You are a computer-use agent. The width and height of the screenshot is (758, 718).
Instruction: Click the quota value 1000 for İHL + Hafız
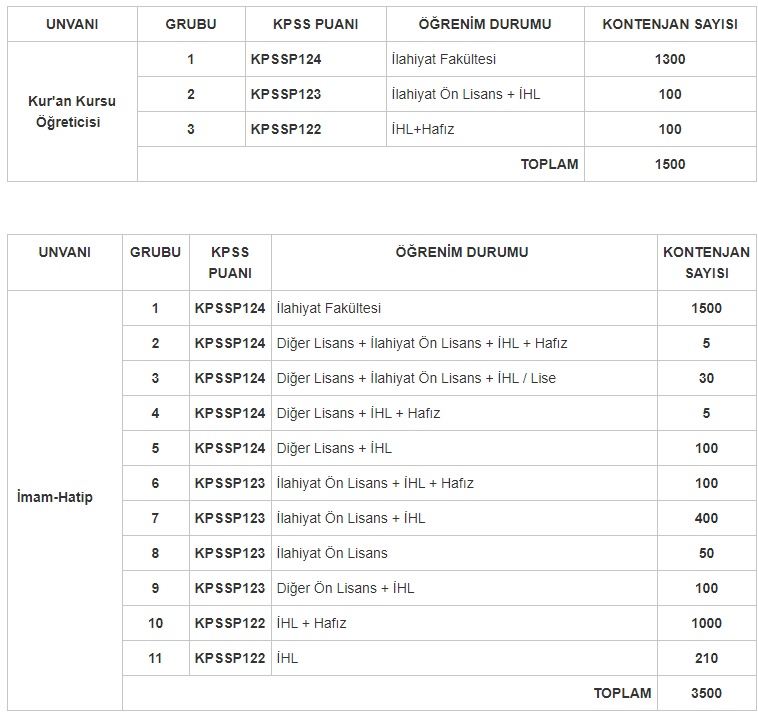click(x=706, y=623)
